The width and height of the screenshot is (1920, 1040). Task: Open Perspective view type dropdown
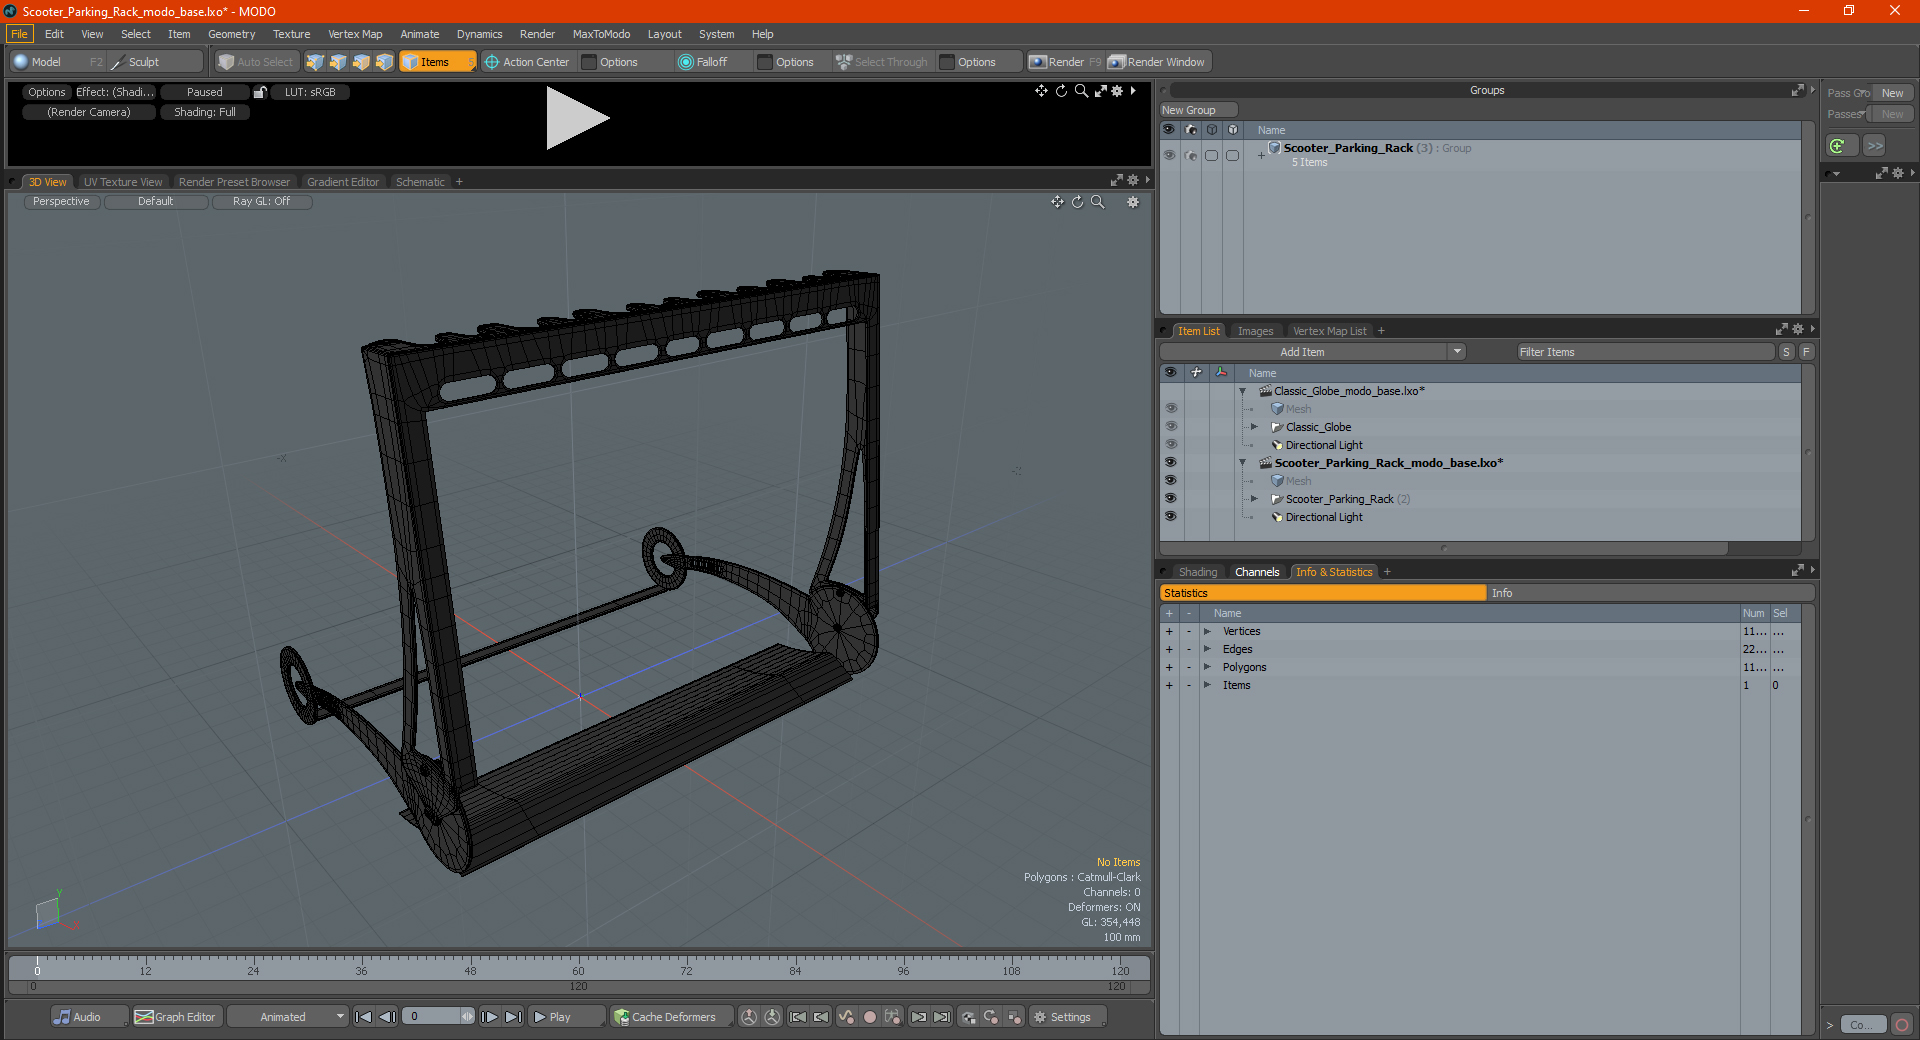pyautogui.click(x=61, y=202)
